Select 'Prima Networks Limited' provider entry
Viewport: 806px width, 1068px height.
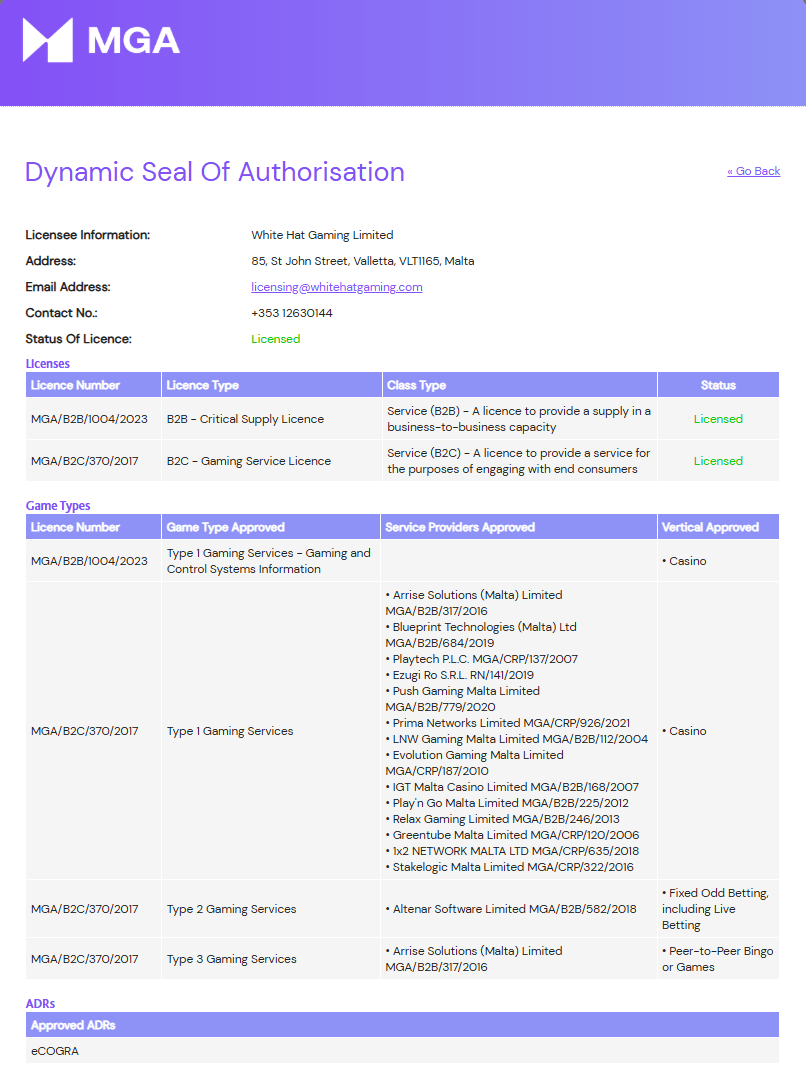(x=508, y=723)
